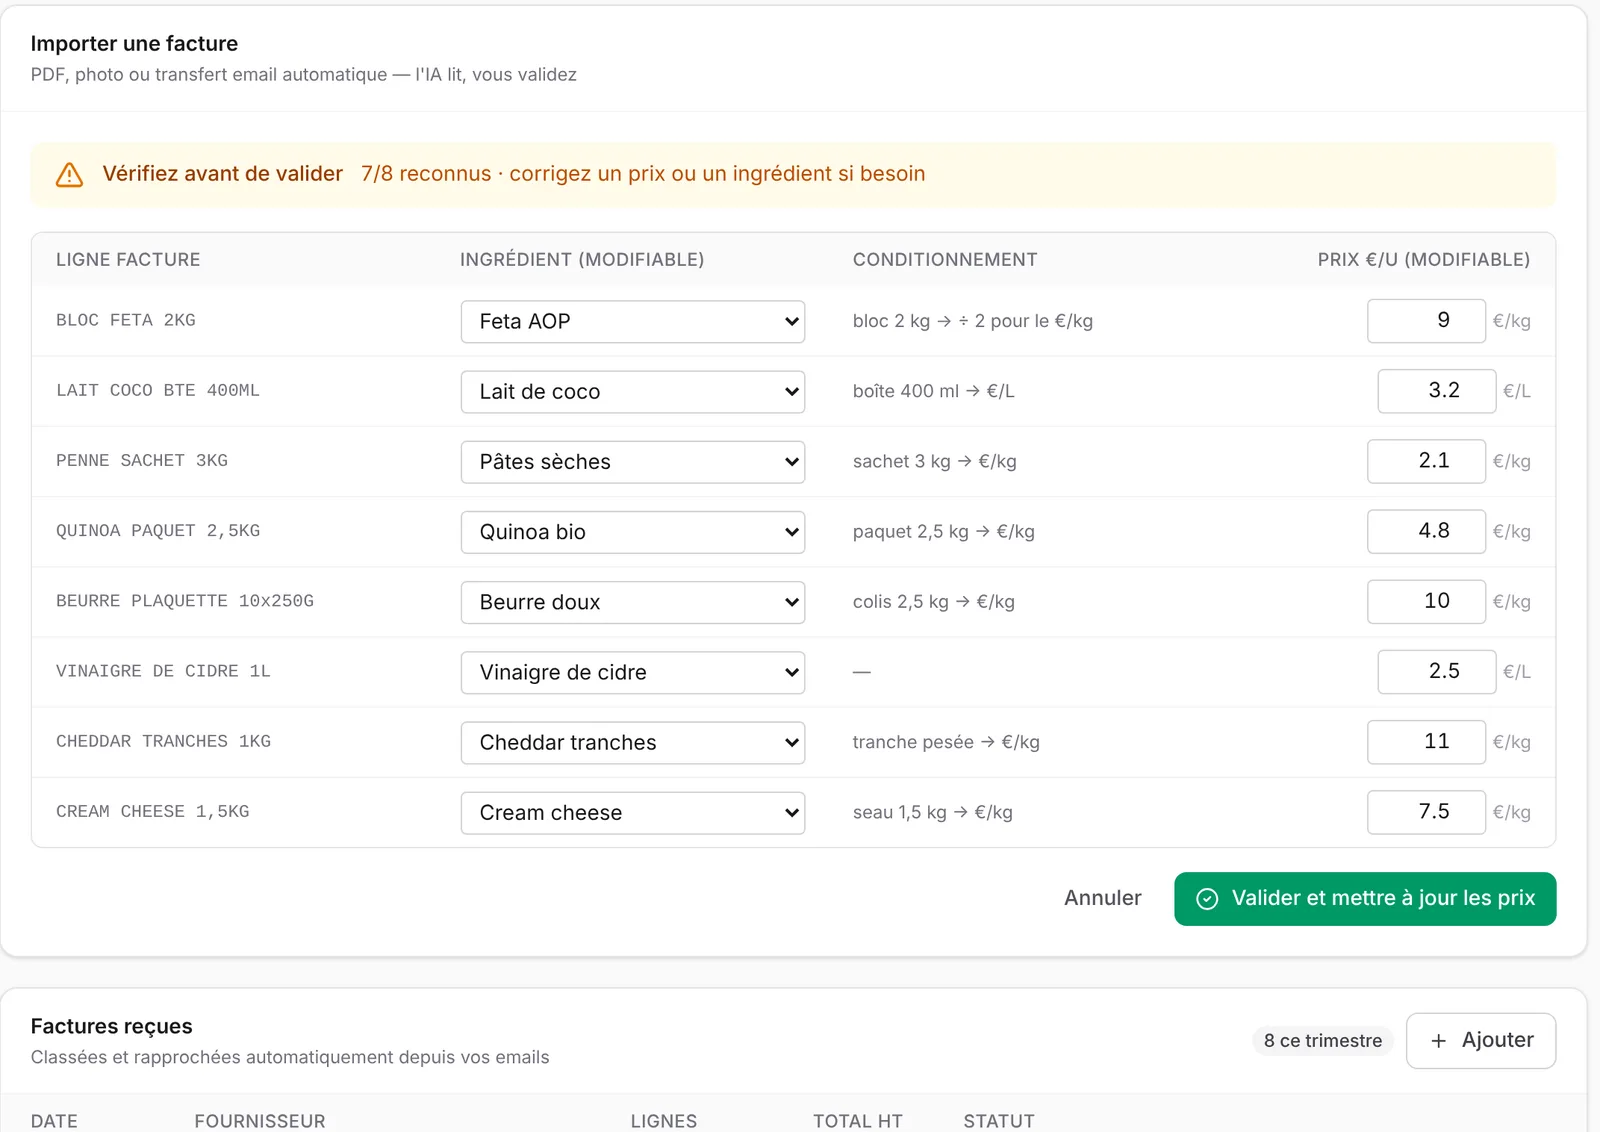The height and width of the screenshot is (1132, 1600).
Task: Open the Pâtes sèches ingredient dropdown
Action: 632,462
